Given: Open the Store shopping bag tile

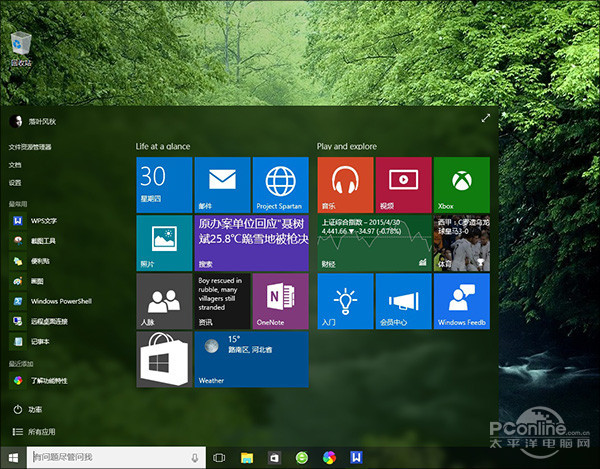Looking at the screenshot, I should pyautogui.click(x=164, y=360).
